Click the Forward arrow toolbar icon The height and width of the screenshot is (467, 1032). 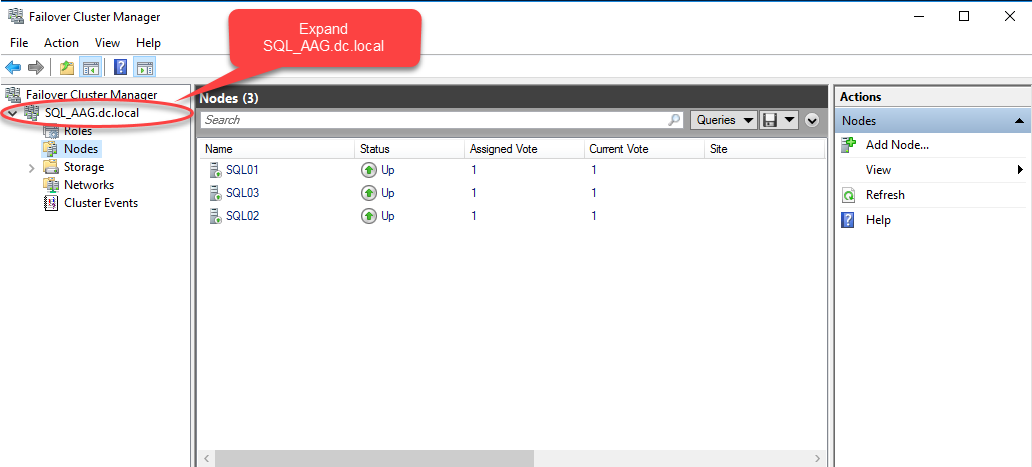point(36,67)
